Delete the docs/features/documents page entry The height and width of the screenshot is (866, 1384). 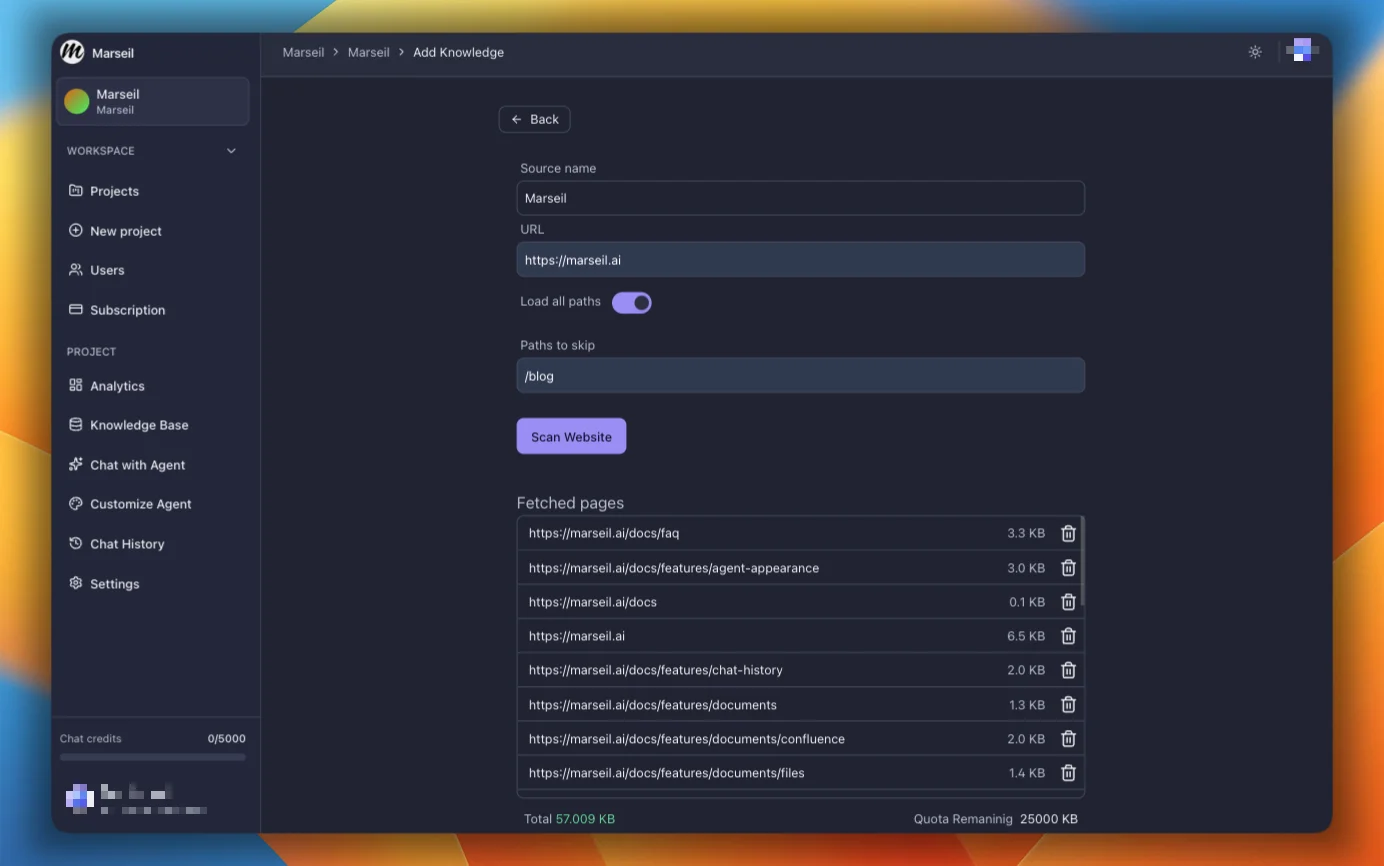(x=1068, y=705)
